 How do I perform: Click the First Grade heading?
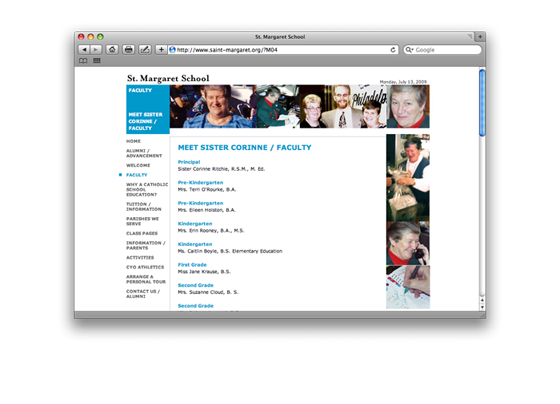tap(192, 265)
